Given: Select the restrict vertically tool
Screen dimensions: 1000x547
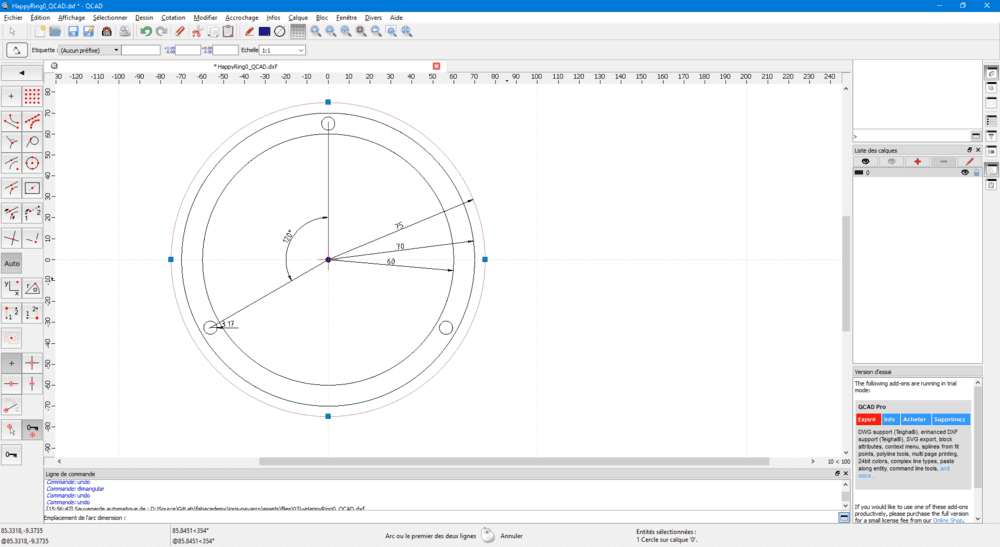Looking at the screenshot, I should (32, 384).
